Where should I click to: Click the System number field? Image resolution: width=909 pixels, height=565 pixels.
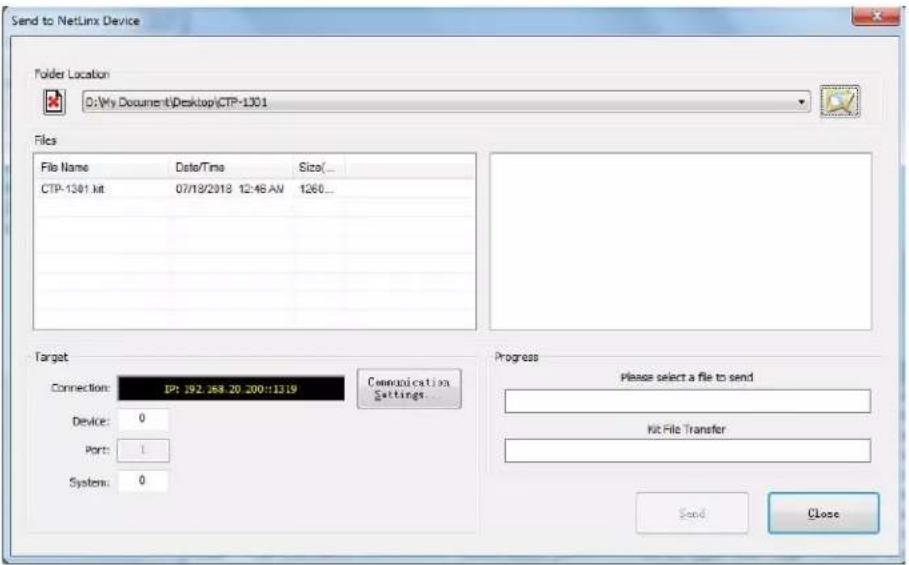[x=143, y=481]
